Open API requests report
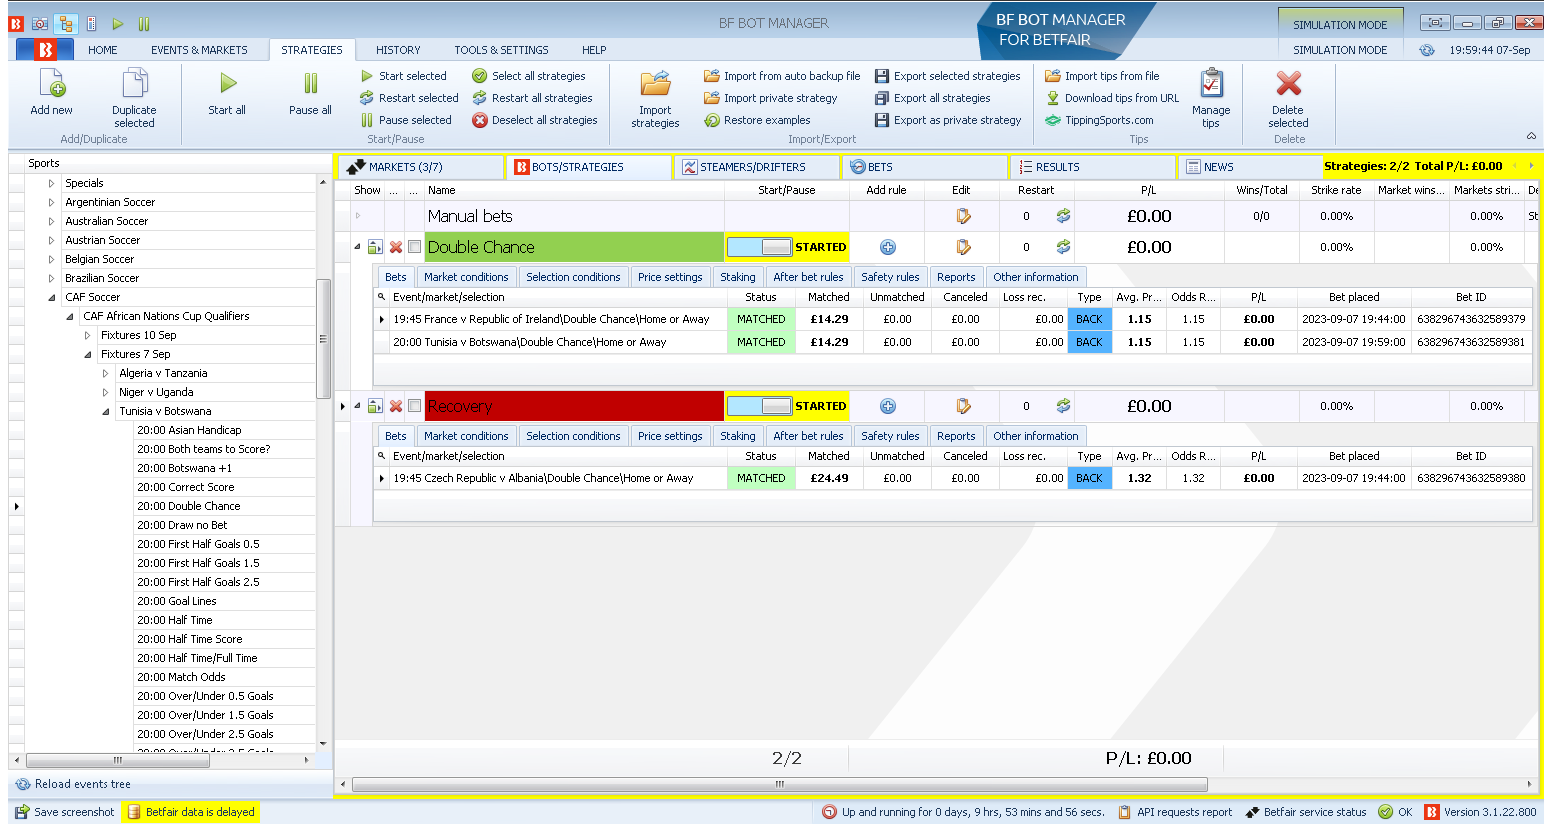The image size is (1552, 832). (x=1175, y=812)
